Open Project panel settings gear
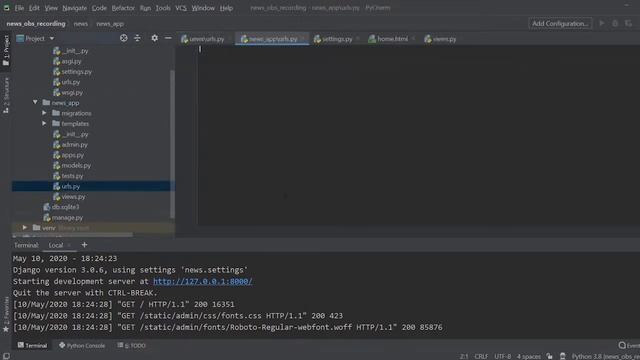Image resolution: width=640 pixels, height=360 pixels. (154, 38)
